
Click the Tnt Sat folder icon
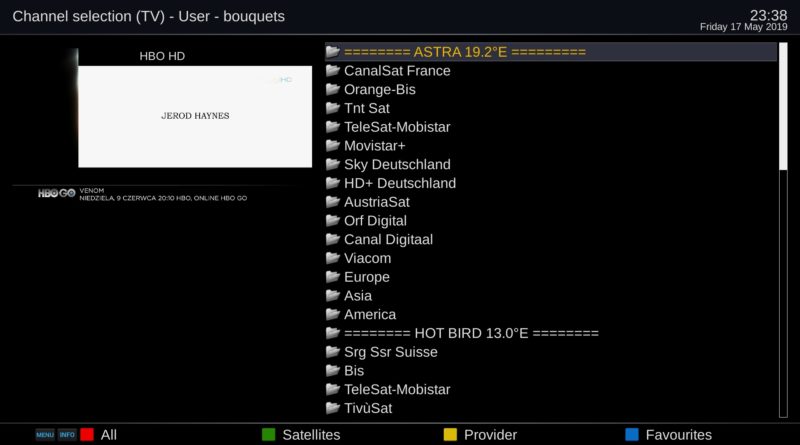(333, 108)
